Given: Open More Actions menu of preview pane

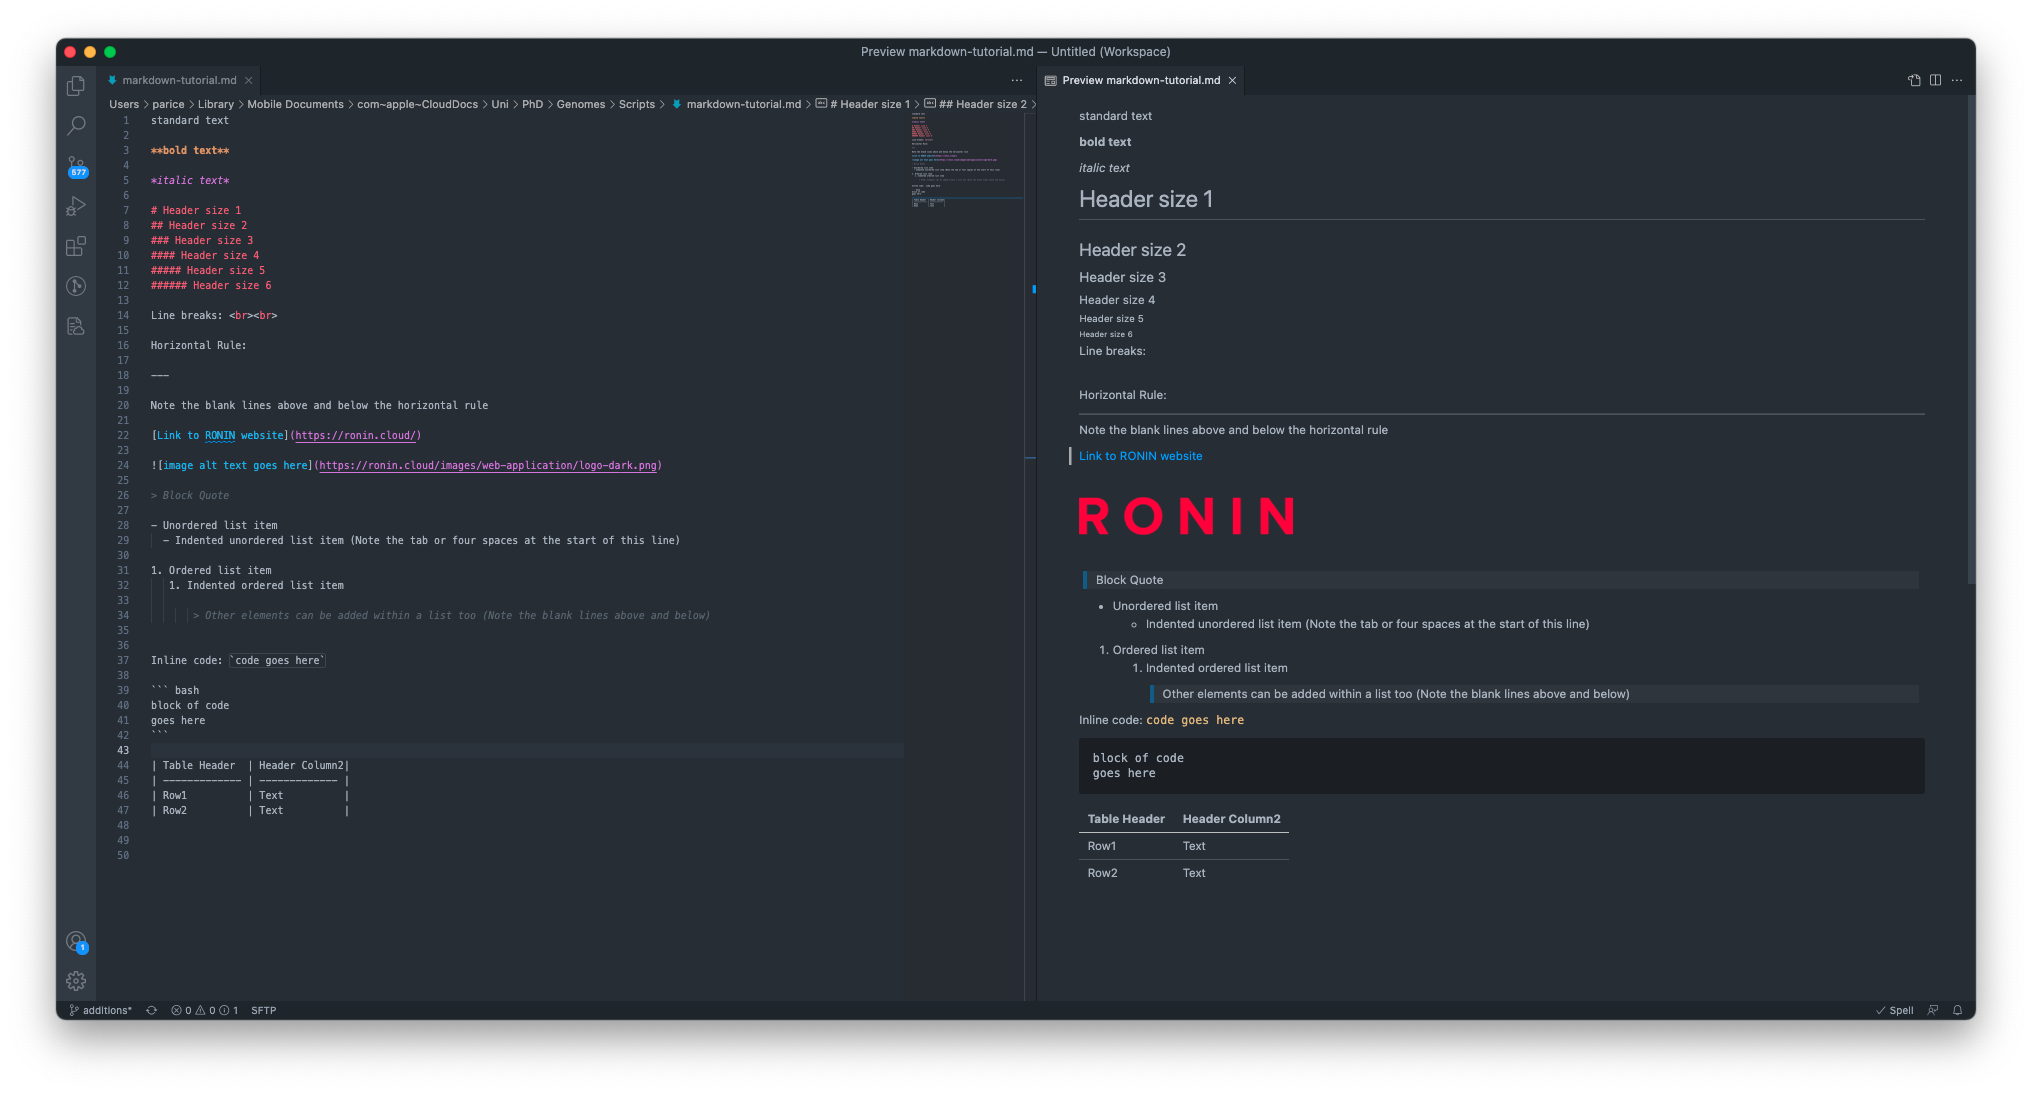Looking at the screenshot, I should 1957,80.
